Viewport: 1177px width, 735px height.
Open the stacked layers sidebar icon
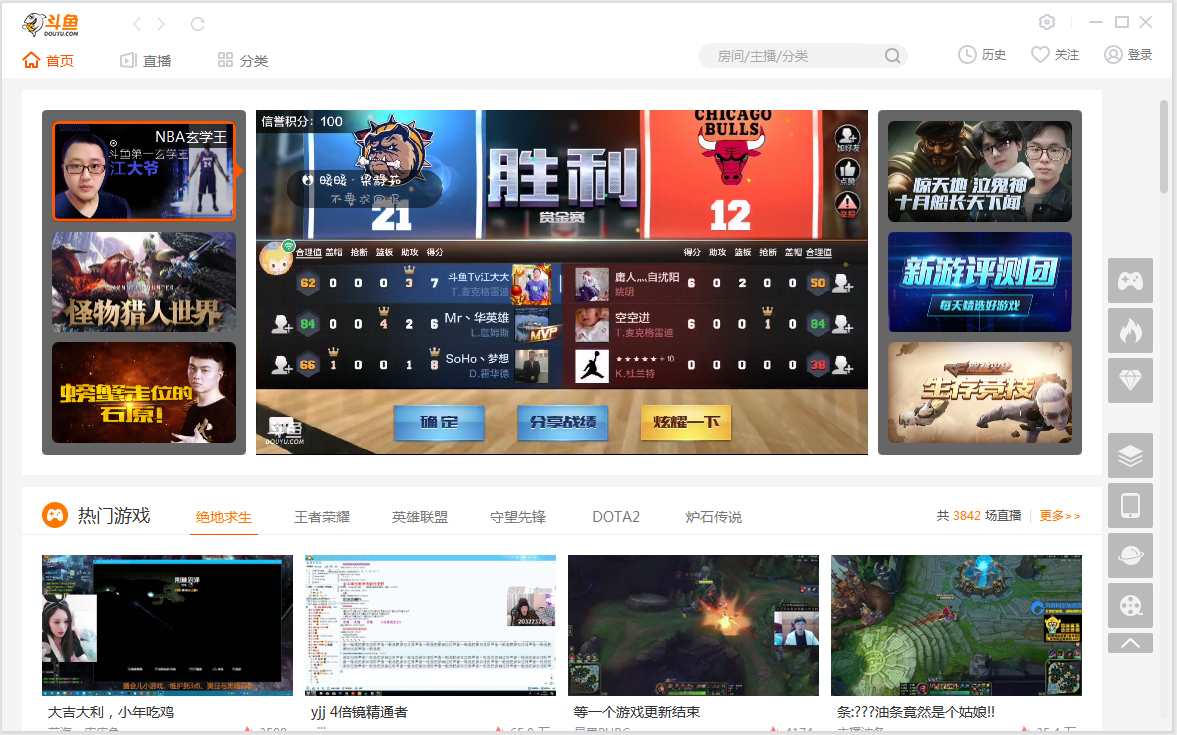1130,456
